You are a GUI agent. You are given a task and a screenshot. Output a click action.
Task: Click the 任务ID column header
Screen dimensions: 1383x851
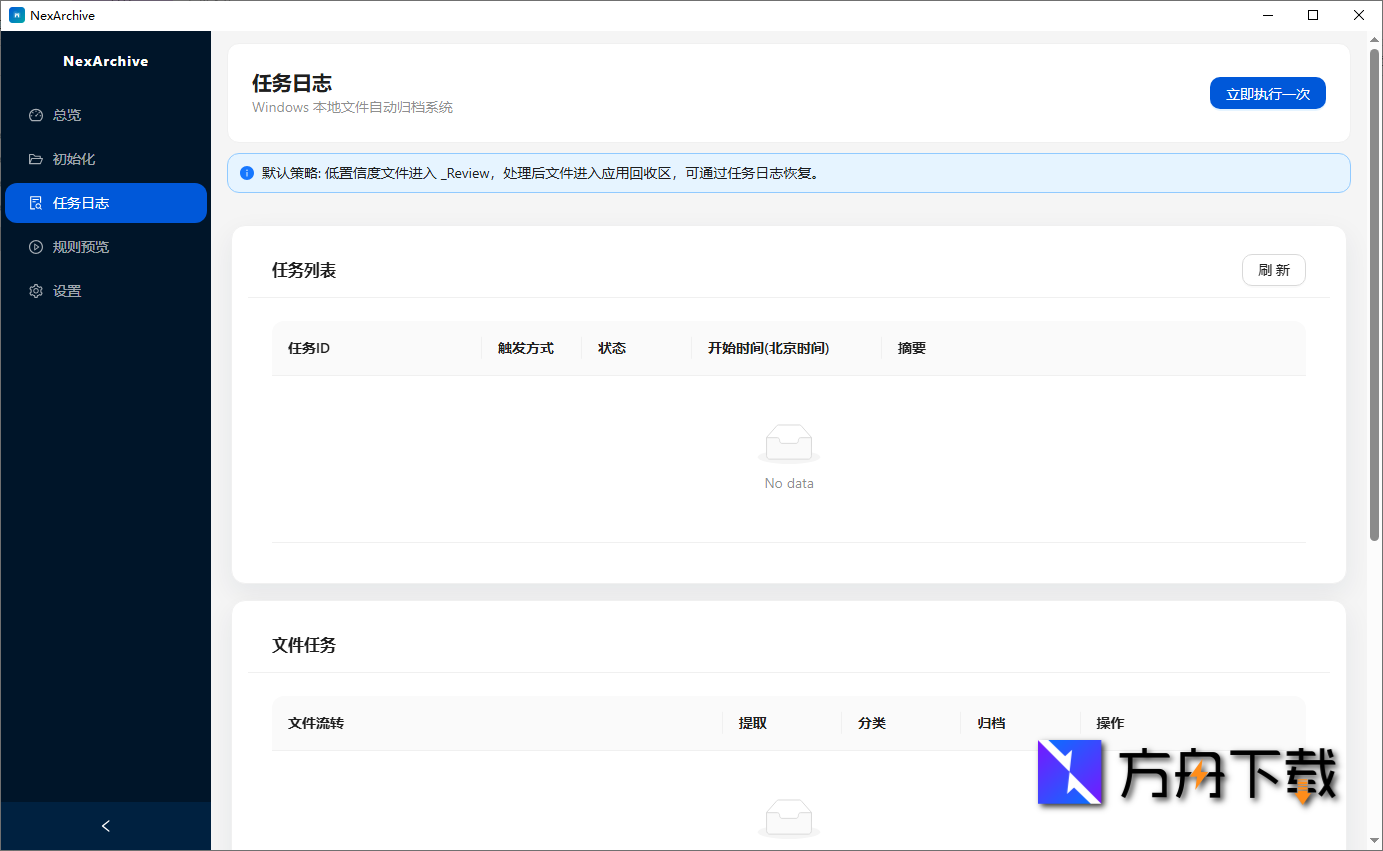tap(308, 348)
